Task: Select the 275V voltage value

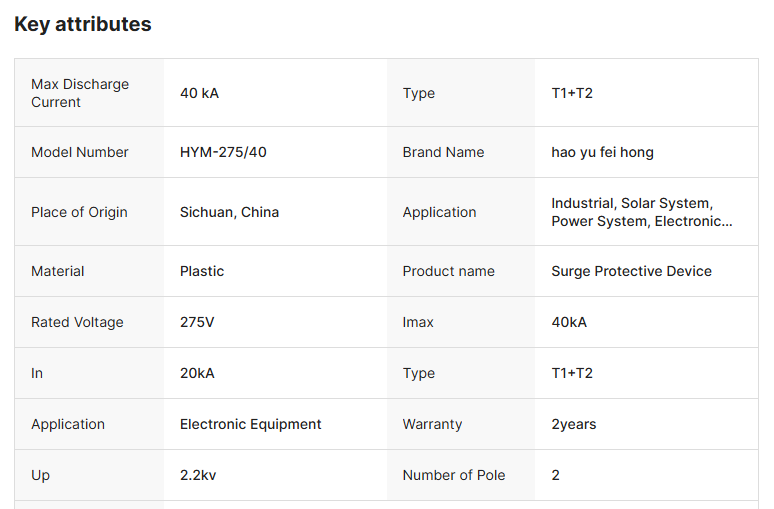Action: (x=198, y=322)
